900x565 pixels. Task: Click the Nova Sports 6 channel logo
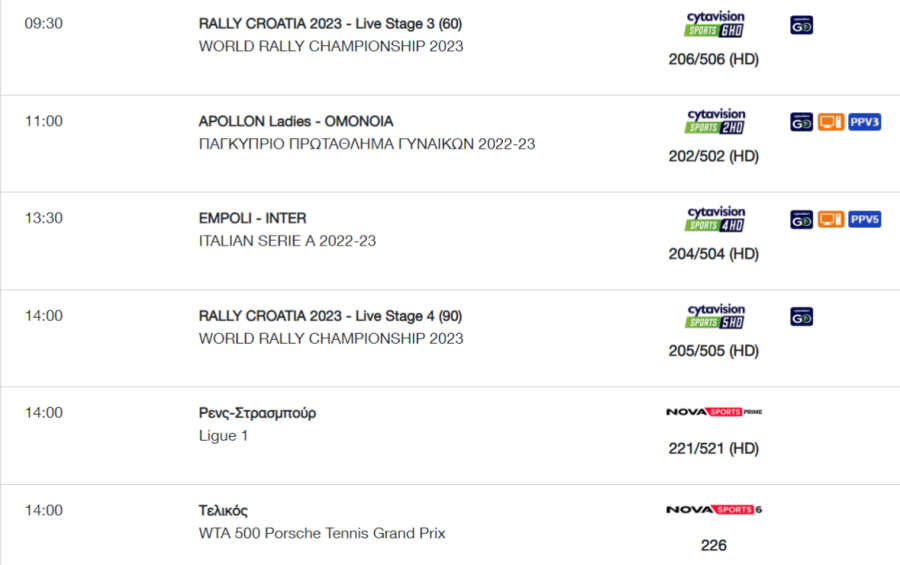point(714,509)
